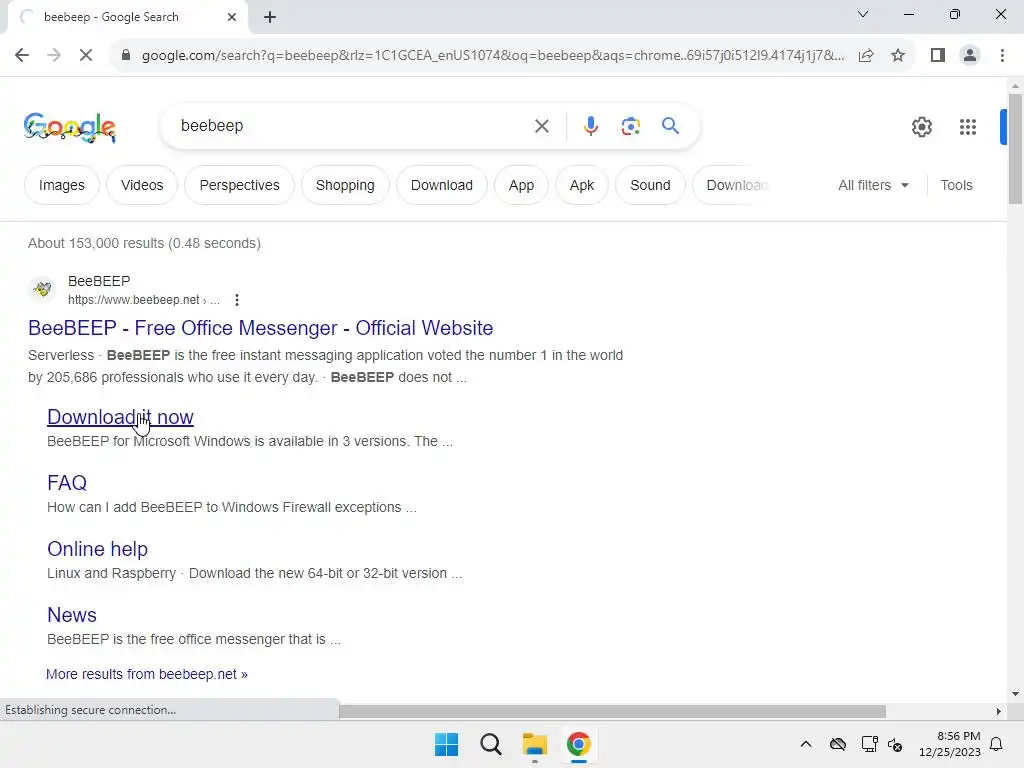Filter results by Videos

point(142,185)
